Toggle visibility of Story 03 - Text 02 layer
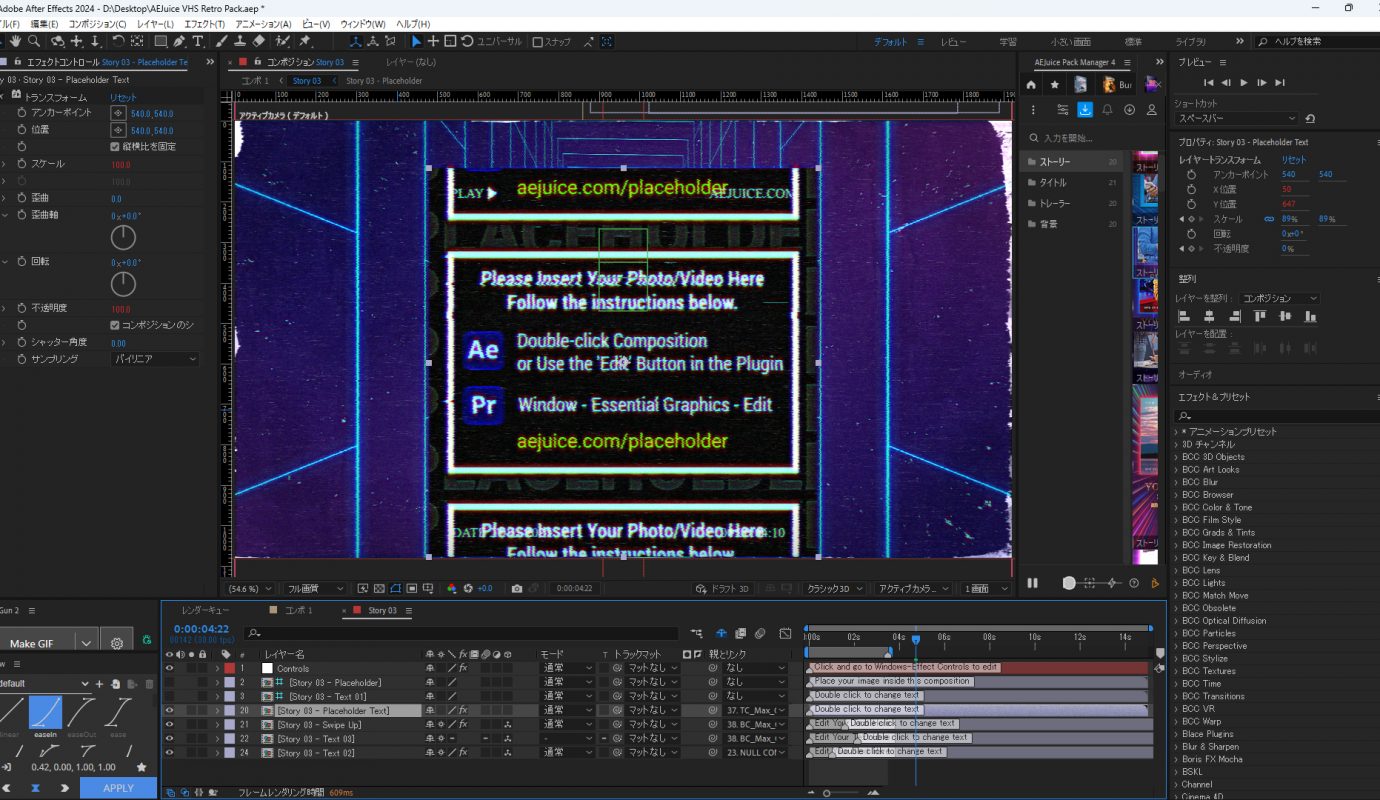Image resolution: width=1380 pixels, height=800 pixels. pos(169,752)
